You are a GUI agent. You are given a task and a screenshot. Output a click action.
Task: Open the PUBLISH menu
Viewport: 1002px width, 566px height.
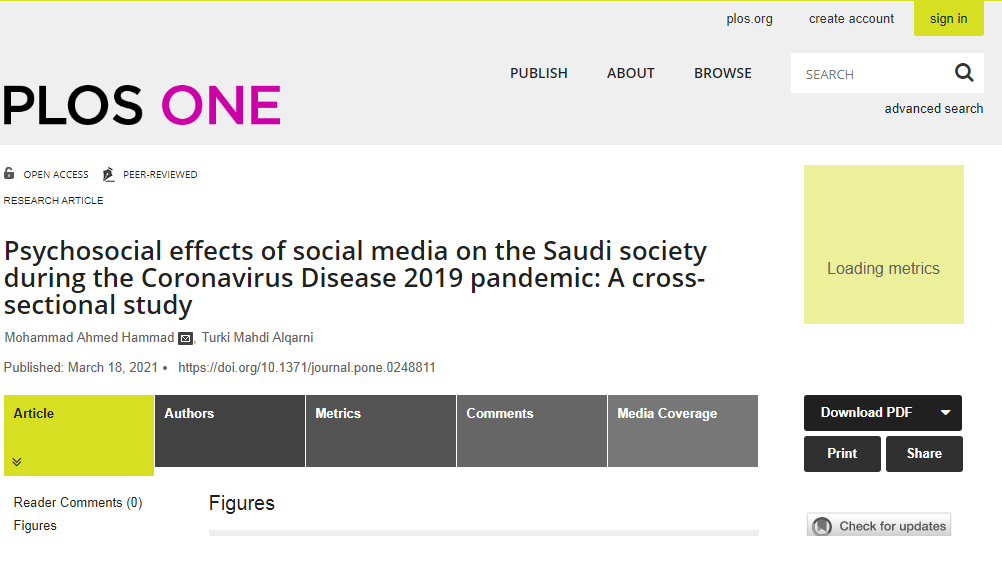pyautogui.click(x=539, y=73)
